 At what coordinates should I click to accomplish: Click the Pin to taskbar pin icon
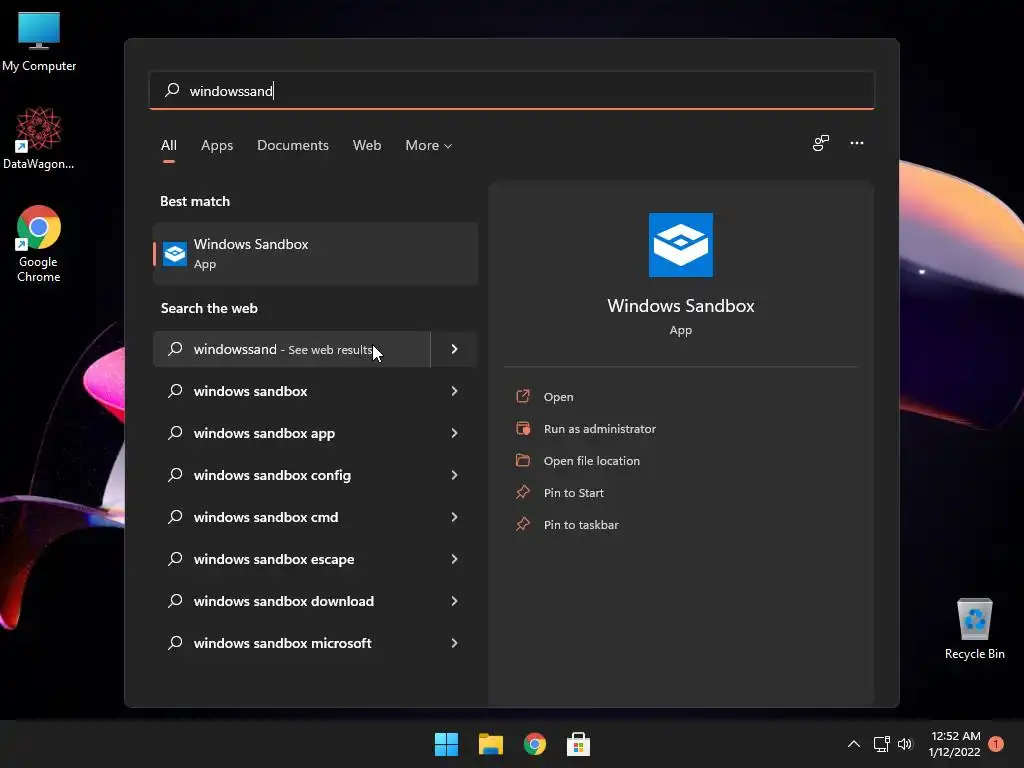pos(523,524)
